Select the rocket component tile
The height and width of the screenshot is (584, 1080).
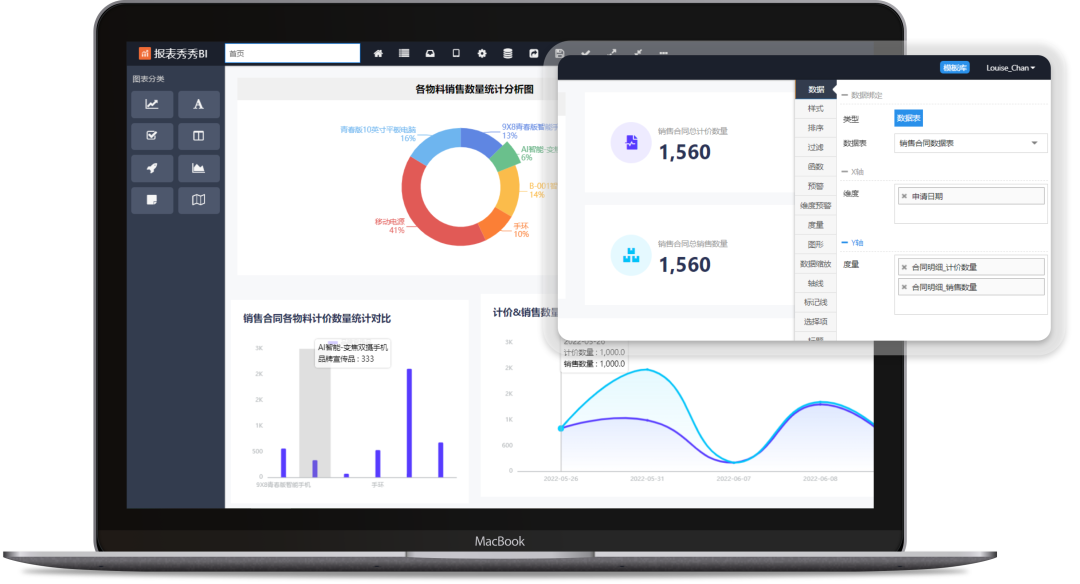point(152,168)
